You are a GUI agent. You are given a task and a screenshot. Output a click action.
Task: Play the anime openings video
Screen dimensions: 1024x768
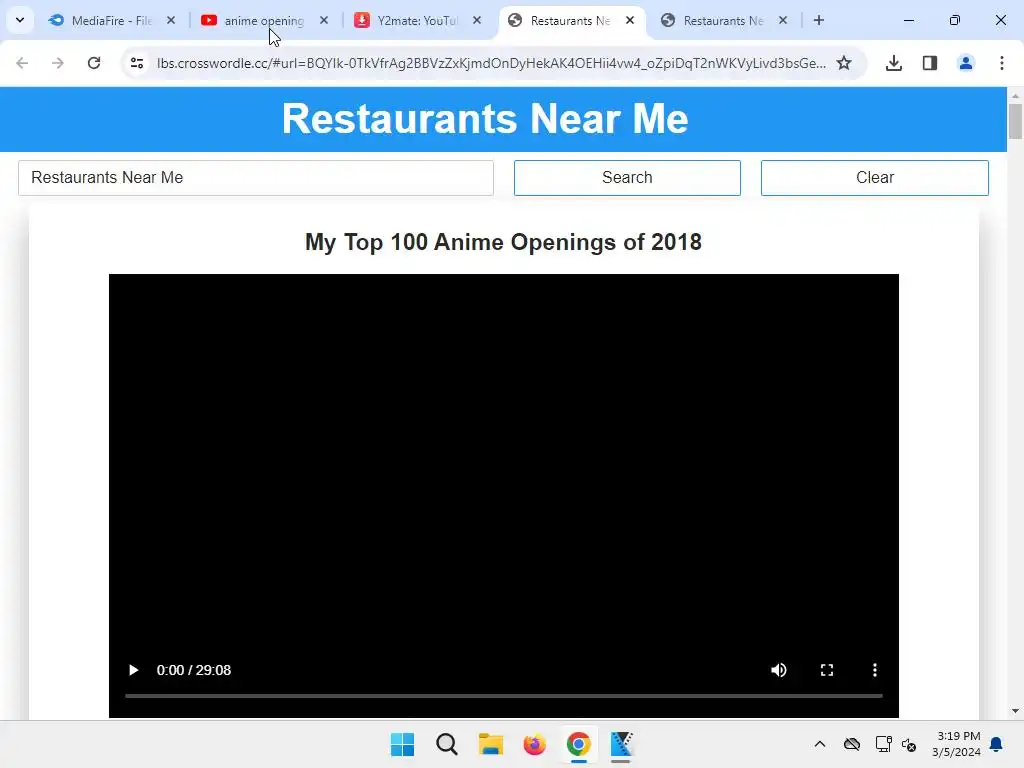tap(133, 670)
